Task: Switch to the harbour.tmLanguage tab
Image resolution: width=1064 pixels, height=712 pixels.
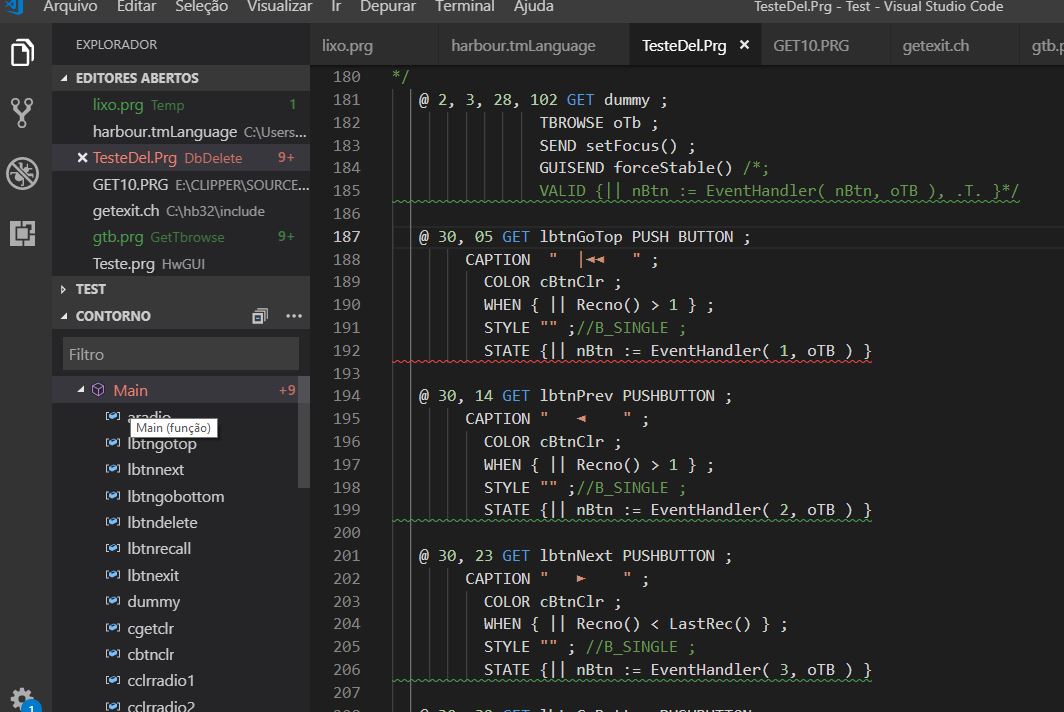Action: coord(523,46)
